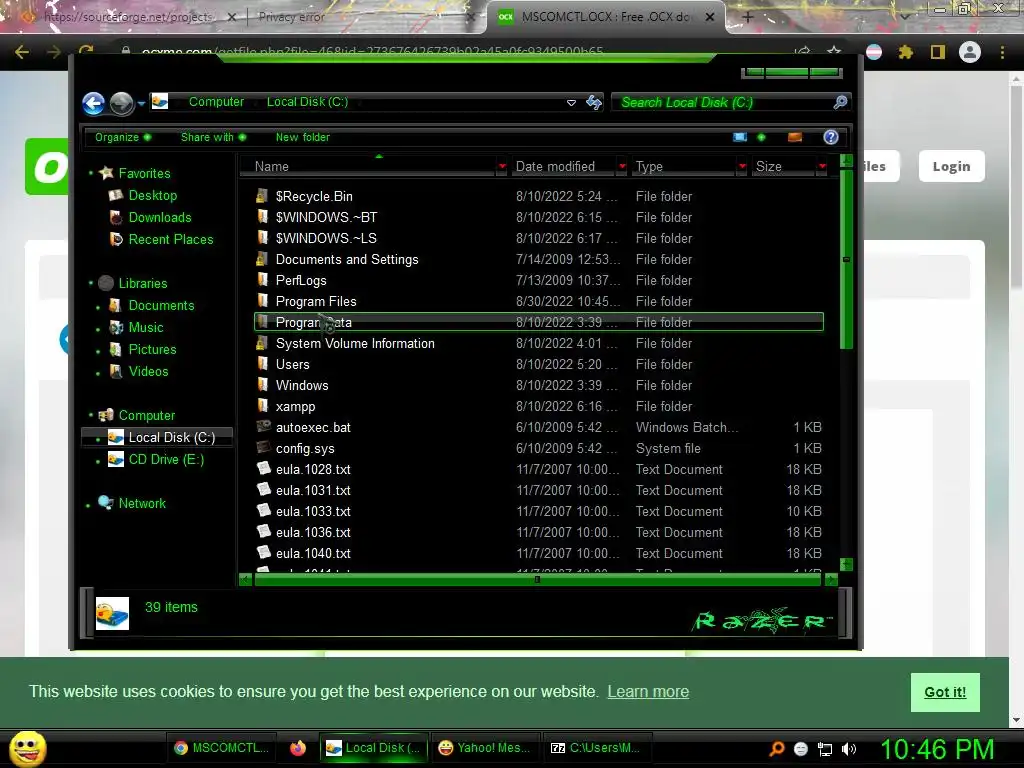
Task: Open Music library in sidebar
Action: [x=145, y=327]
